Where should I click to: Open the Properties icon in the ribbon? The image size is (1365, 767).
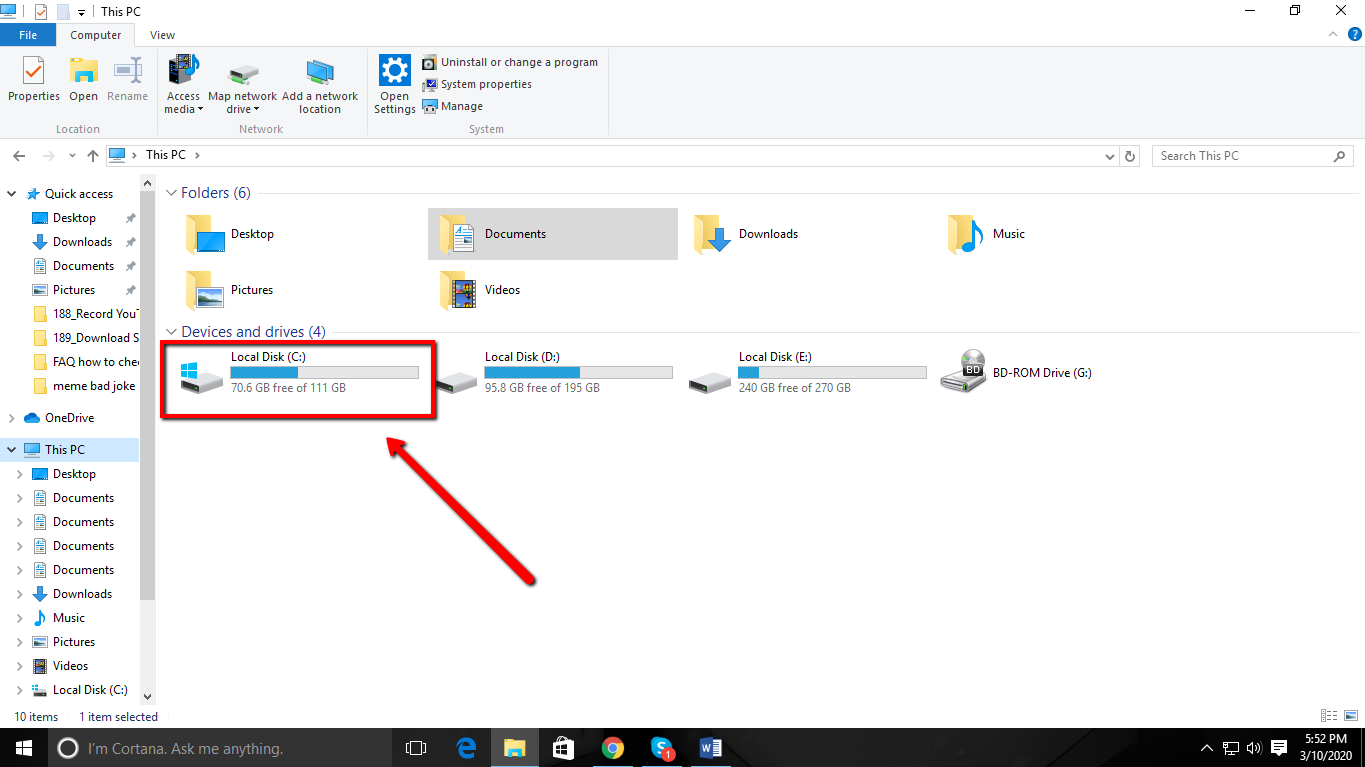pos(33,78)
